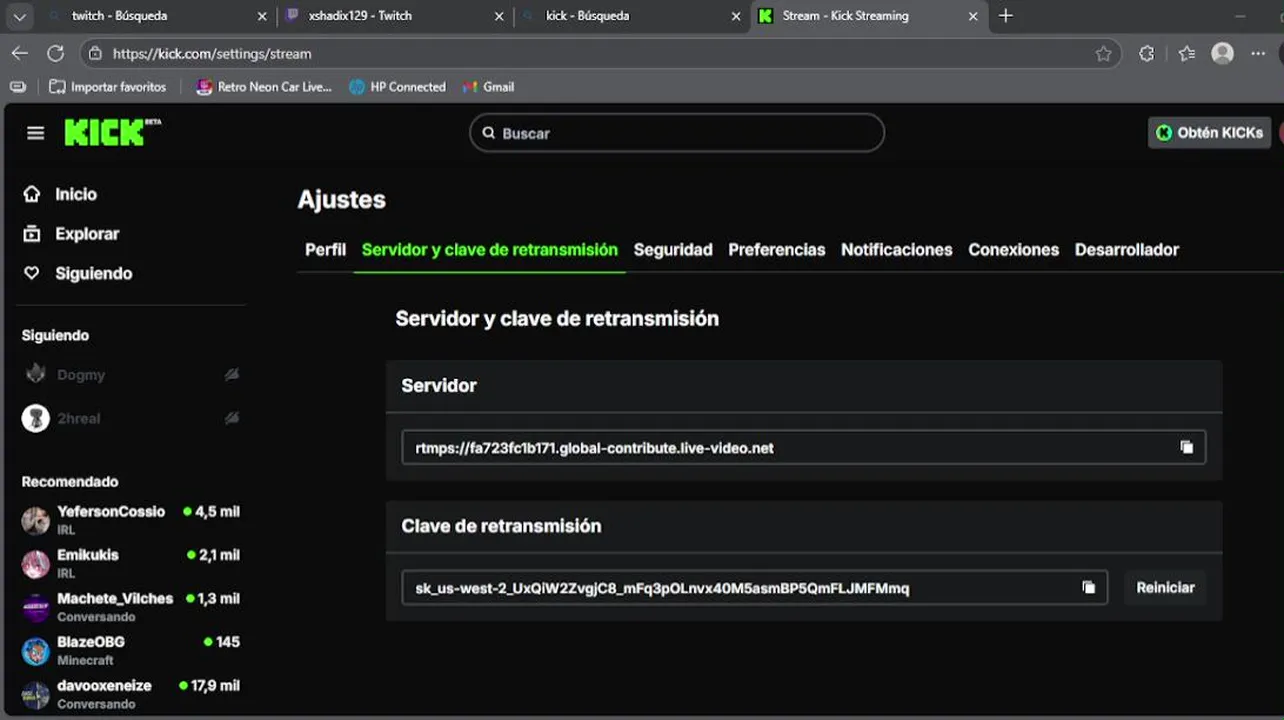Screen dimensions: 1284x720
Task: Open Machete_Vilches channel avatar
Action: point(36,607)
